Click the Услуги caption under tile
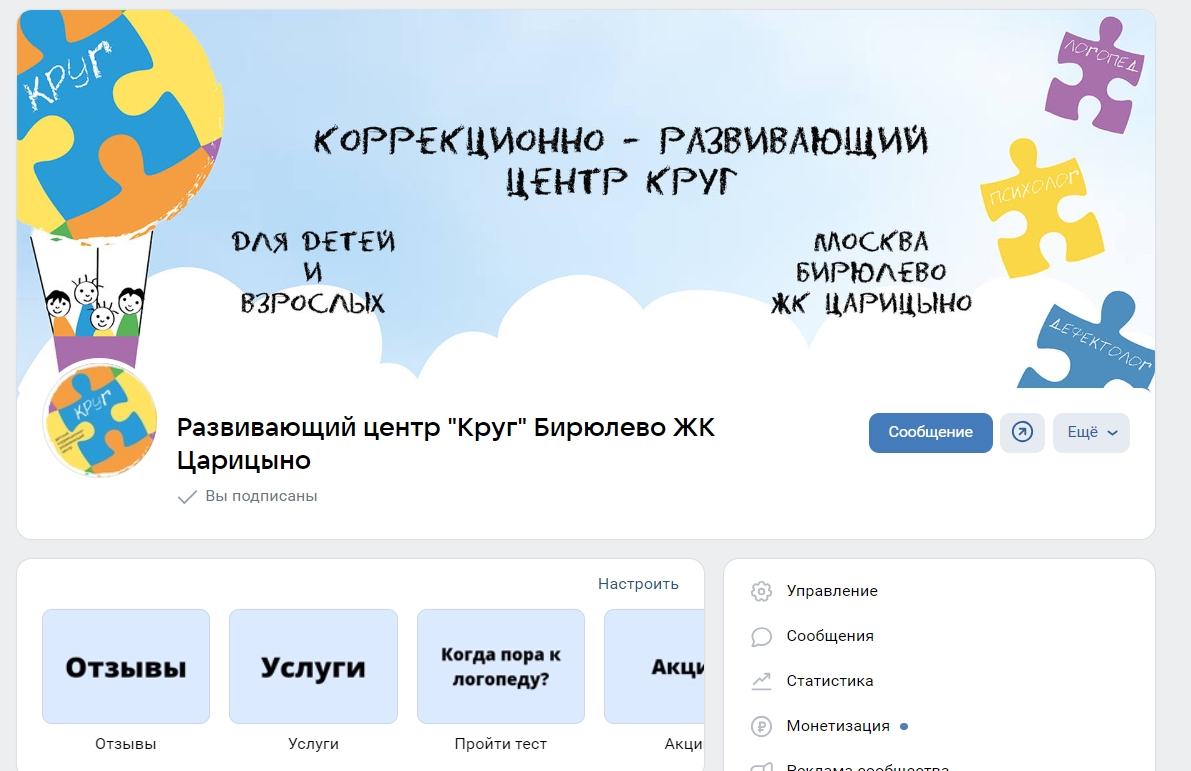Screen dimensions: 1191x771 pyautogui.click(x=313, y=744)
